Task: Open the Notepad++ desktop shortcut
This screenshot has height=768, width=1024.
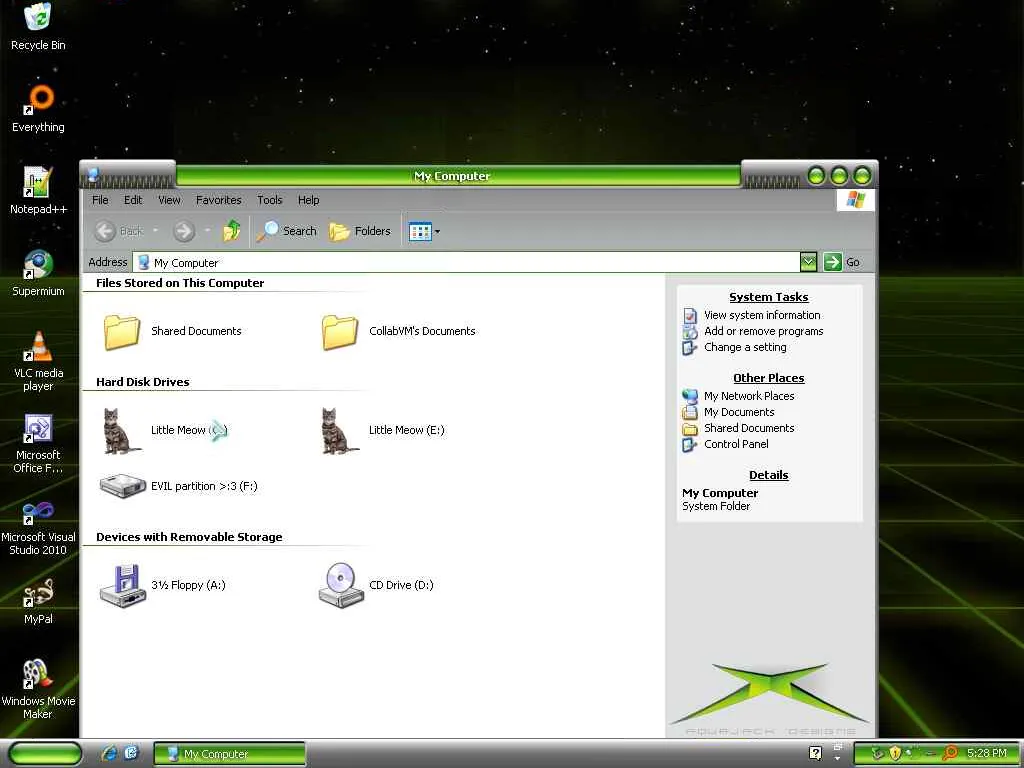Action: click(x=38, y=191)
